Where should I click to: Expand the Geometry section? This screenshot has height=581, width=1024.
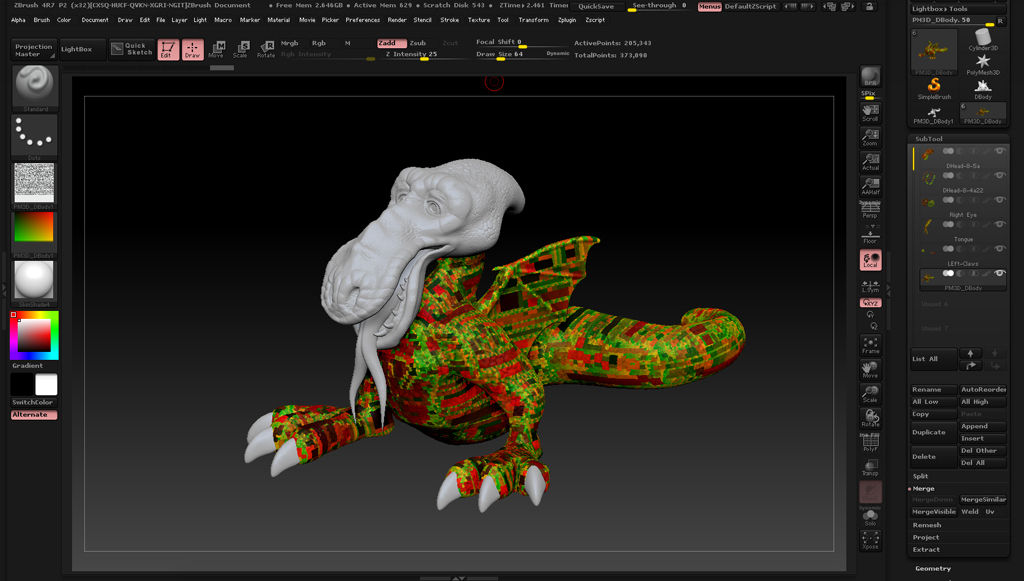933,569
